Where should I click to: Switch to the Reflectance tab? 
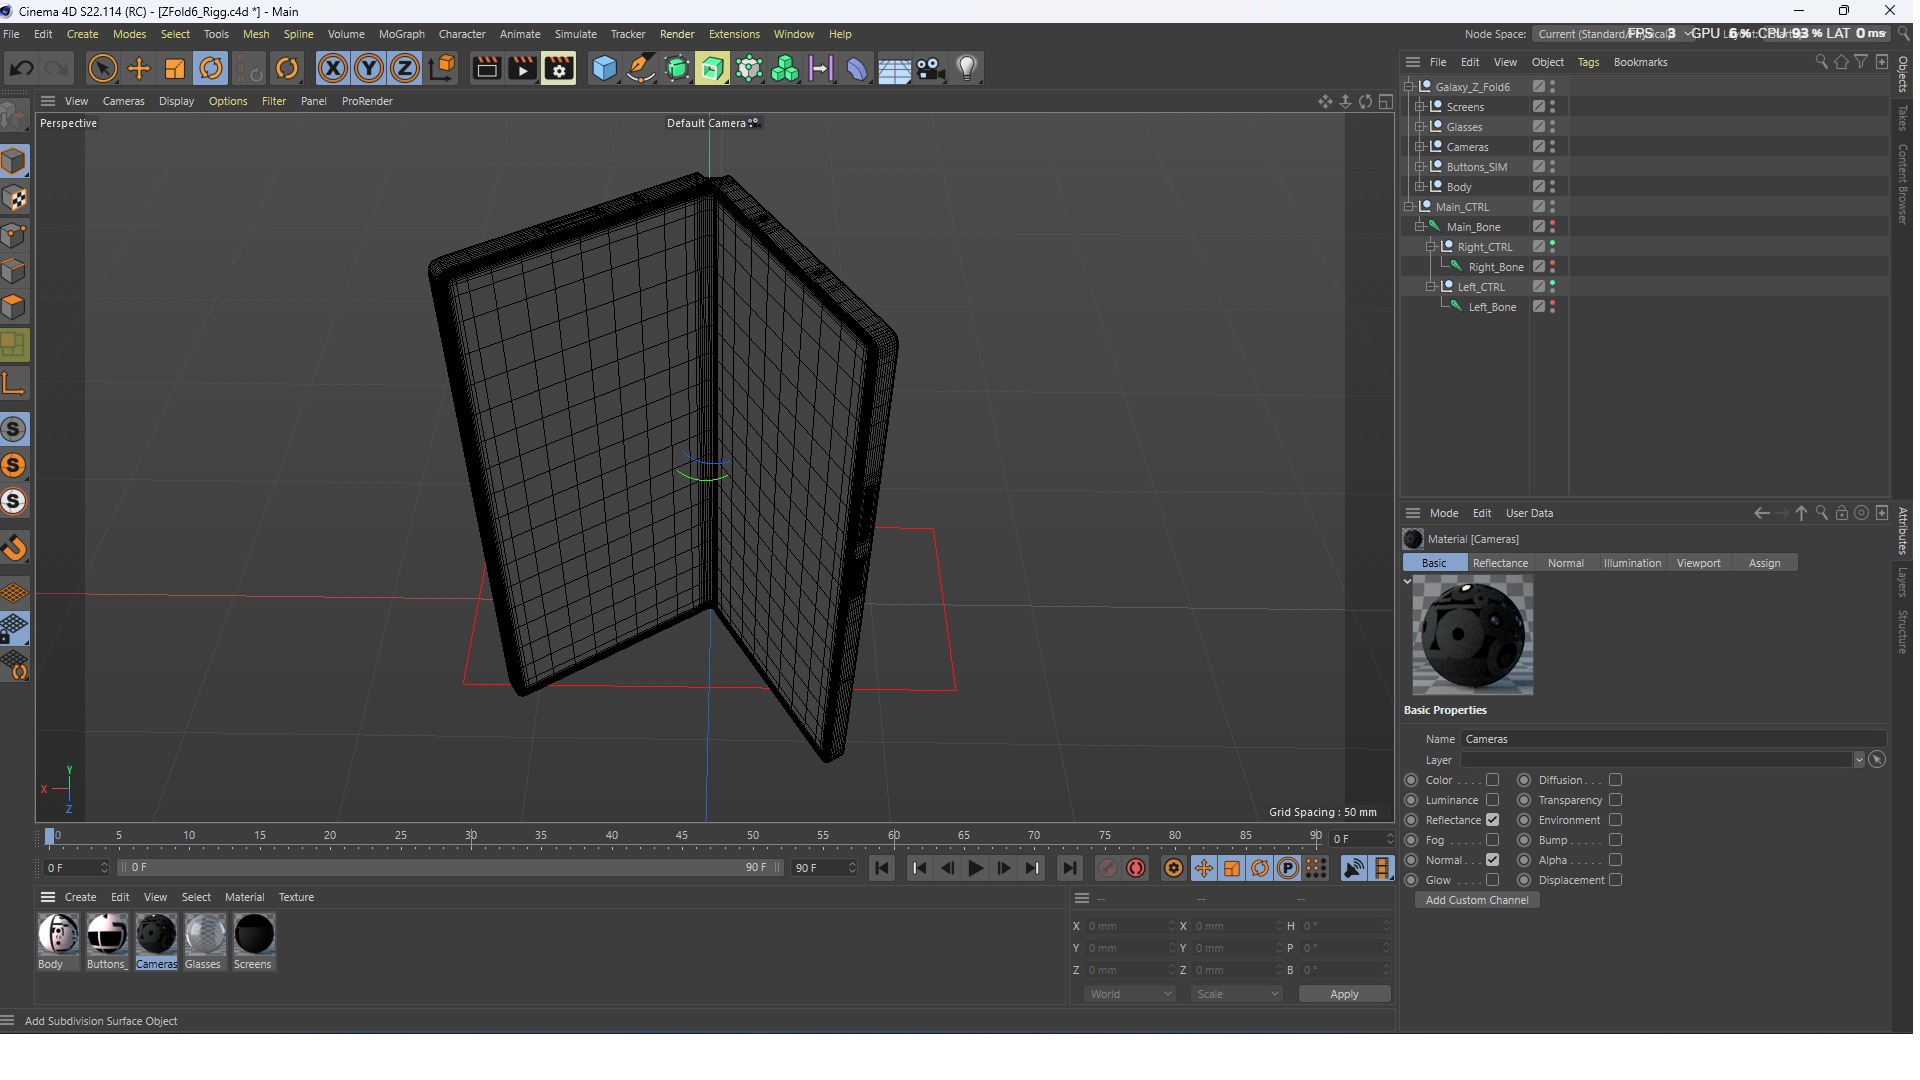(1499, 563)
